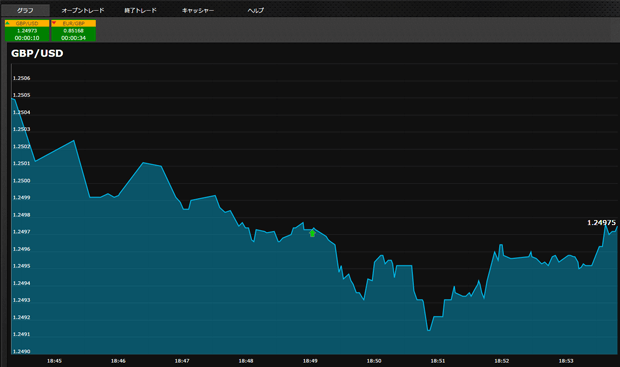
Task: Click red down arrow on EUR/GBP tile
Action: [x=54, y=23]
